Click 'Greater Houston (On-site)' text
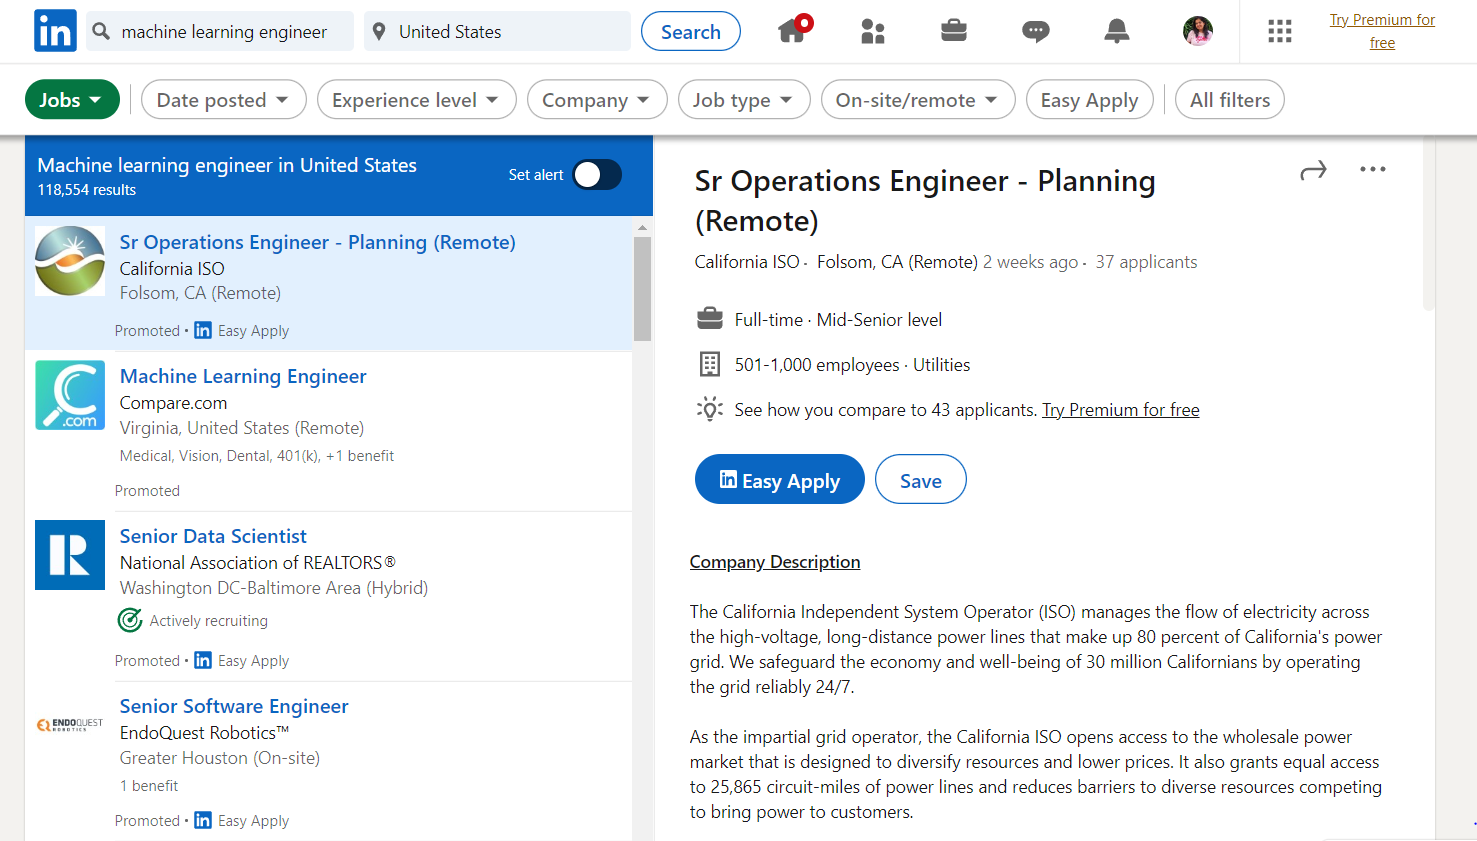The width and height of the screenshot is (1477, 841). pyautogui.click(x=220, y=758)
